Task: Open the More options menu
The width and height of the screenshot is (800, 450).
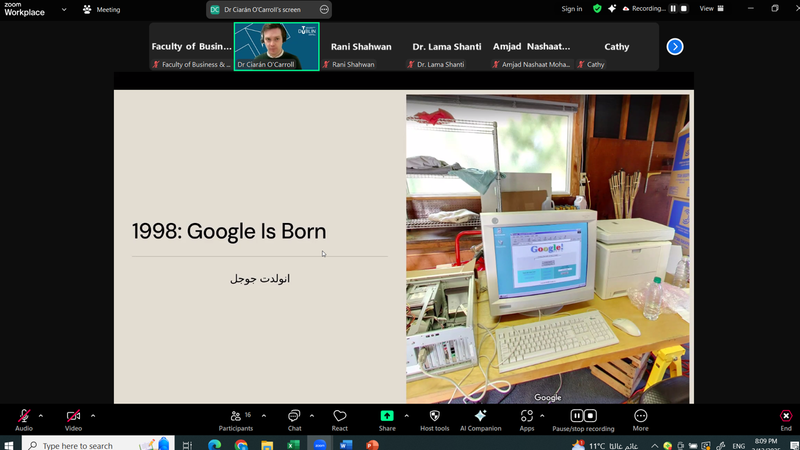Action: (x=640, y=420)
